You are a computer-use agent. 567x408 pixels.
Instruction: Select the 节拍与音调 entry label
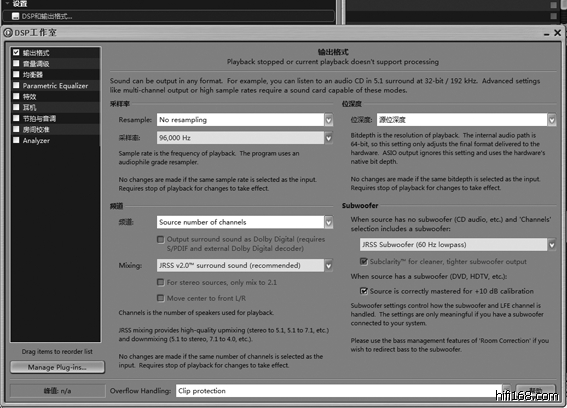[x=39, y=119]
